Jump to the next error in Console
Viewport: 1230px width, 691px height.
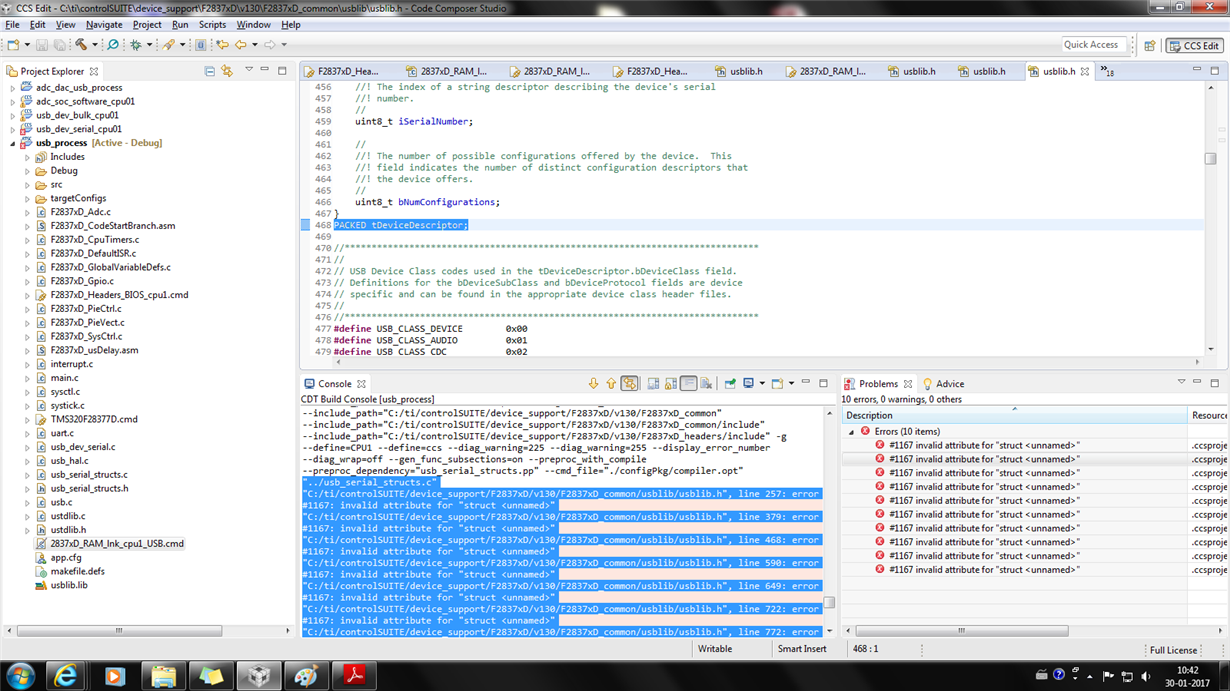593,384
